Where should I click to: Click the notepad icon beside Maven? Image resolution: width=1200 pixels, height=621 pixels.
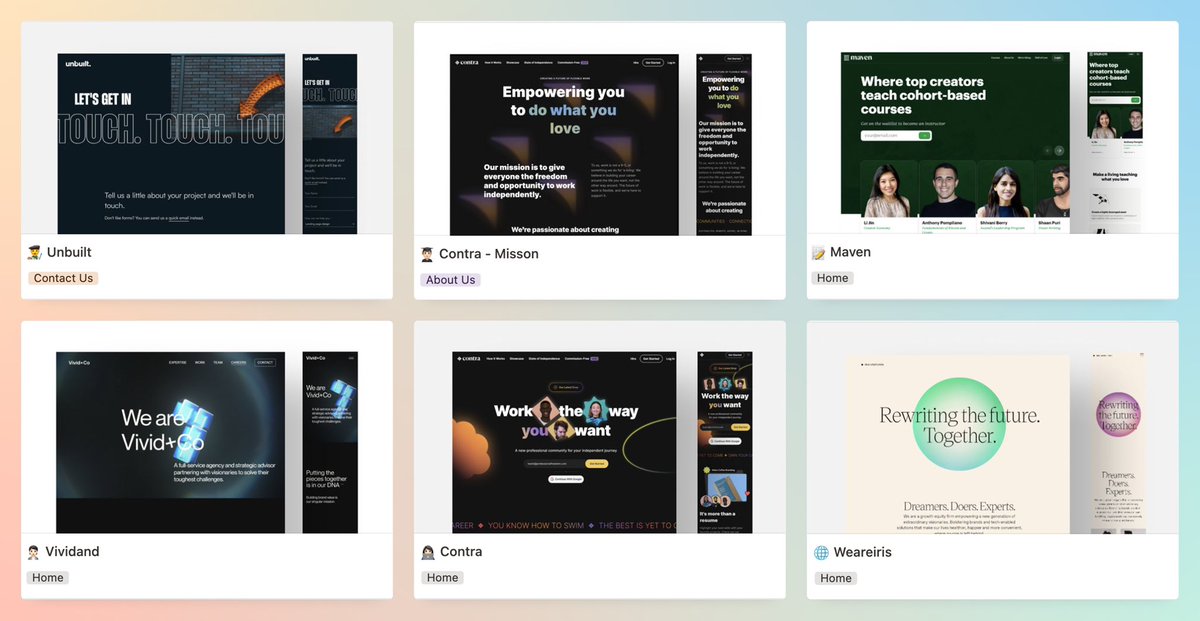(820, 253)
